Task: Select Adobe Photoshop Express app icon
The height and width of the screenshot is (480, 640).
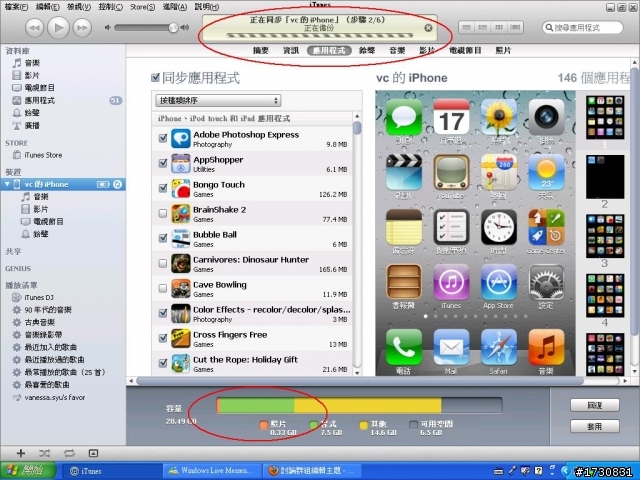Action: click(180, 139)
